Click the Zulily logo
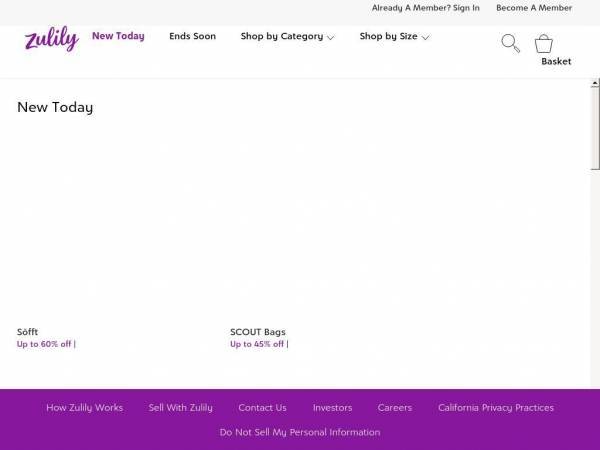The width and height of the screenshot is (600, 450). tap(52, 39)
